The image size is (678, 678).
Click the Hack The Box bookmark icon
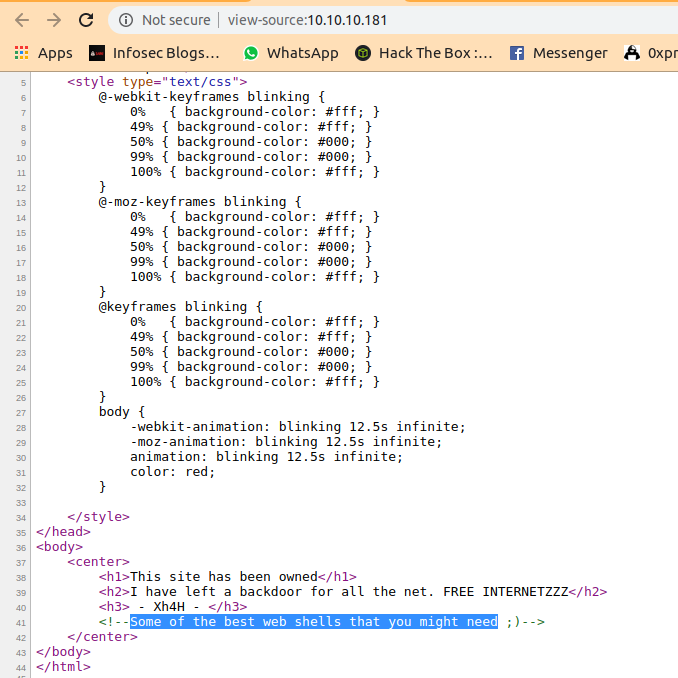pyautogui.click(x=364, y=53)
